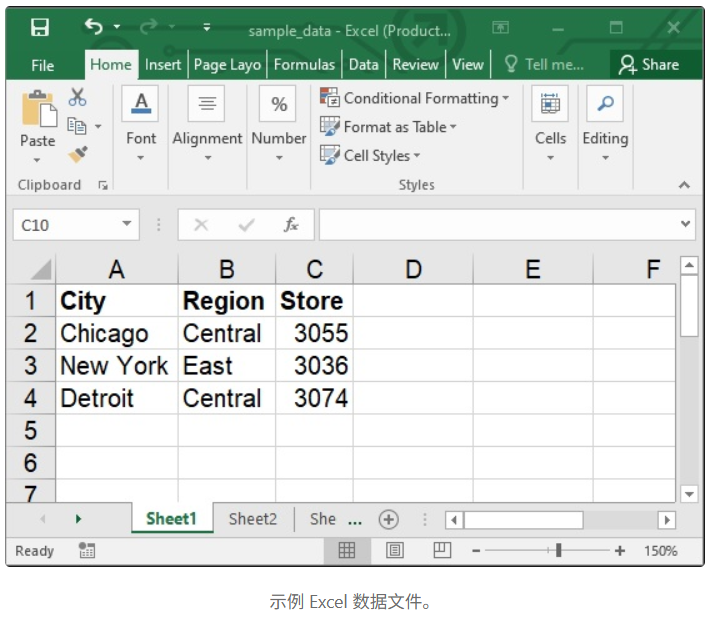Select column A header

click(117, 269)
